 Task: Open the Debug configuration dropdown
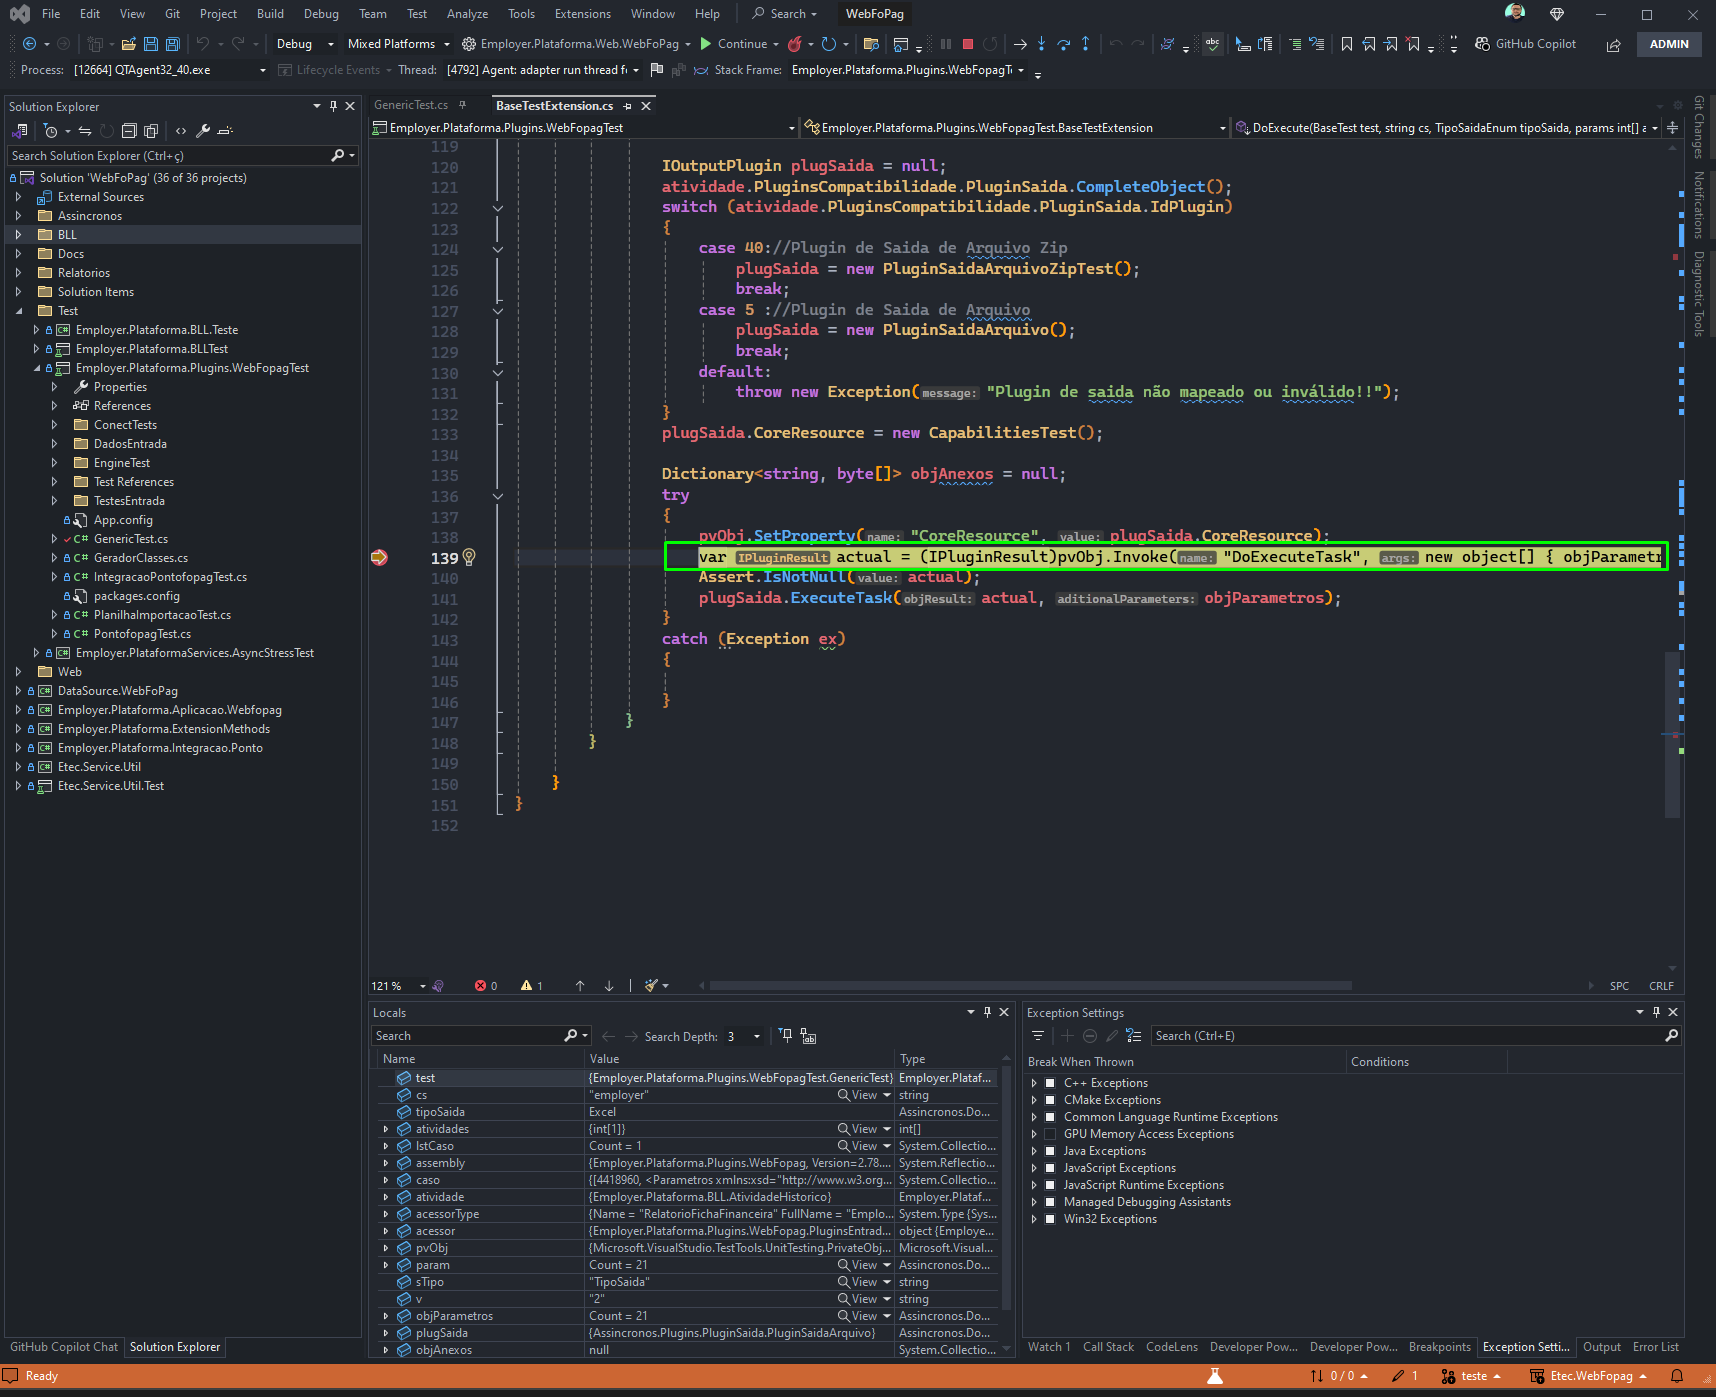tap(305, 44)
